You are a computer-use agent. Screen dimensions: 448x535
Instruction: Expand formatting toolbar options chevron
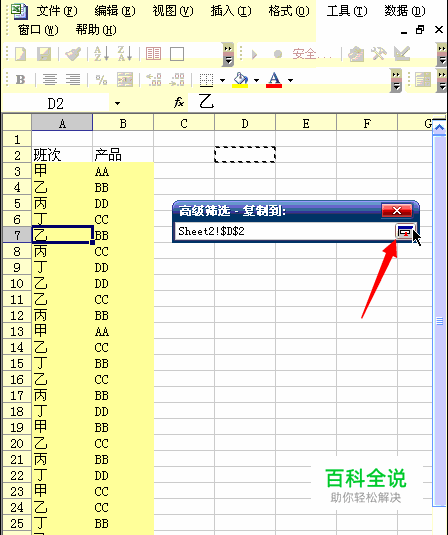point(396,80)
